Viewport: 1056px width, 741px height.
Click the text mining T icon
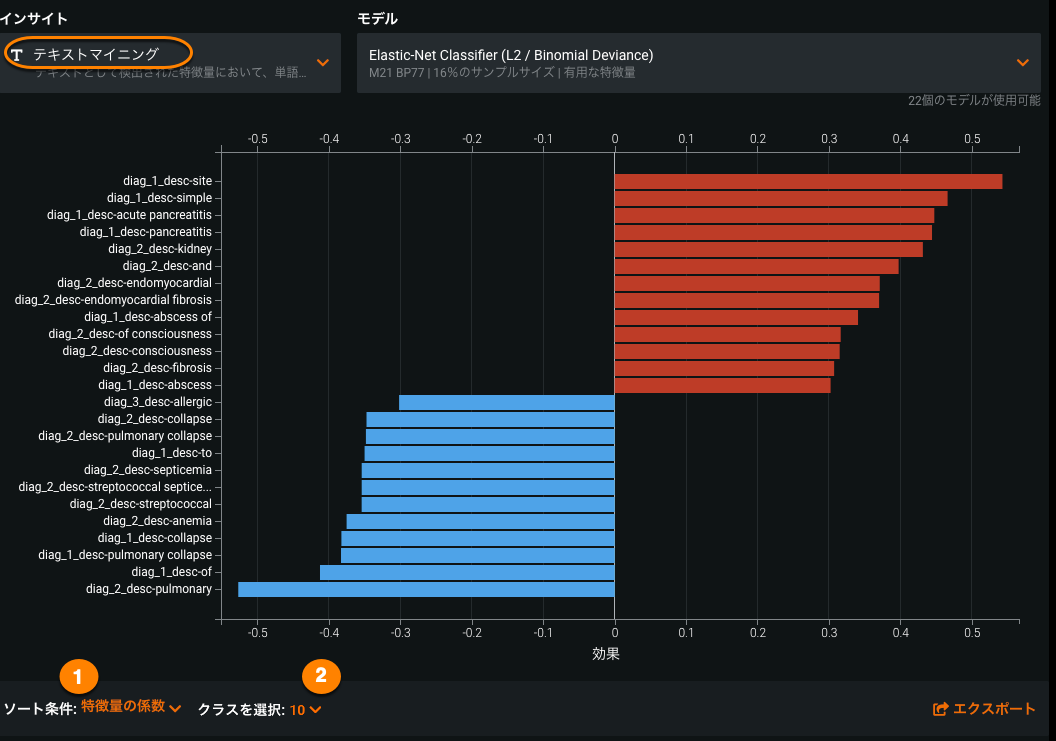[17, 54]
